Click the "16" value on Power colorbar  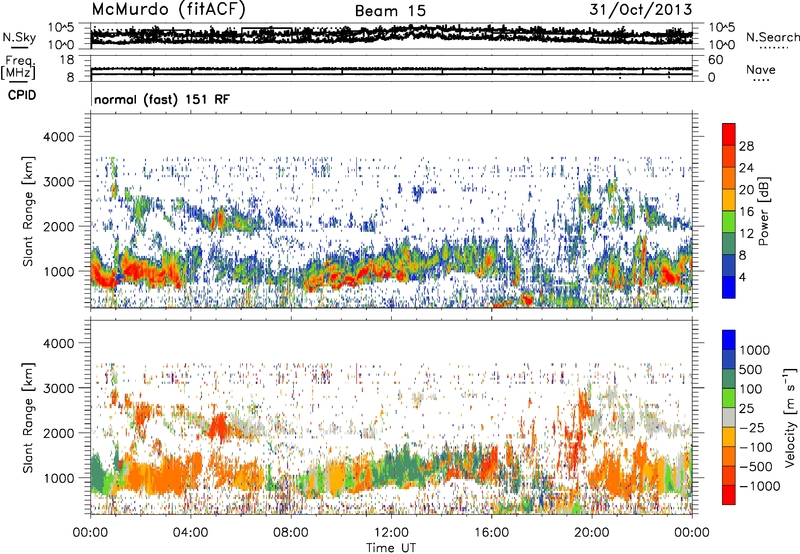coord(746,212)
